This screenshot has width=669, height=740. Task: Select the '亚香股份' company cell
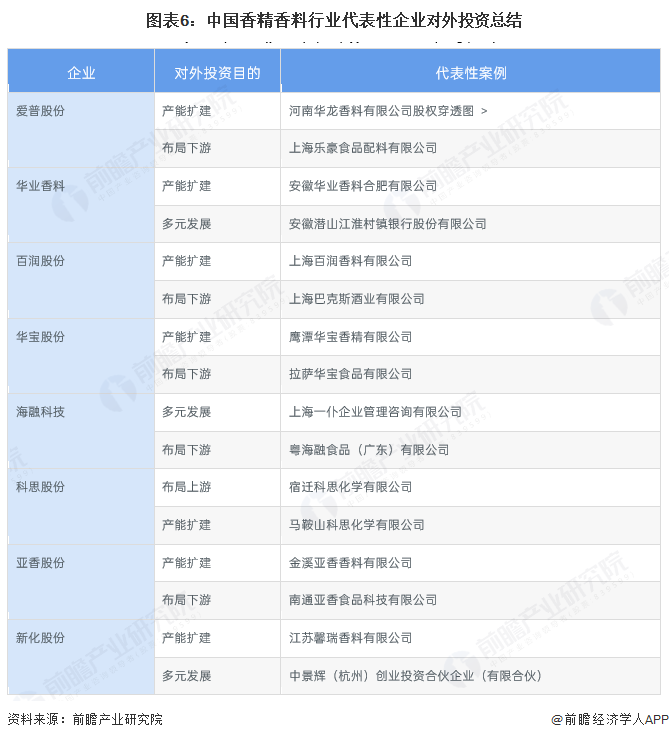[x=81, y=582]
